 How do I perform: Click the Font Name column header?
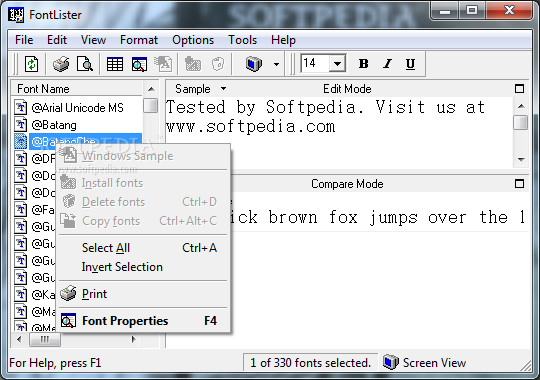(x=76, y=89)
